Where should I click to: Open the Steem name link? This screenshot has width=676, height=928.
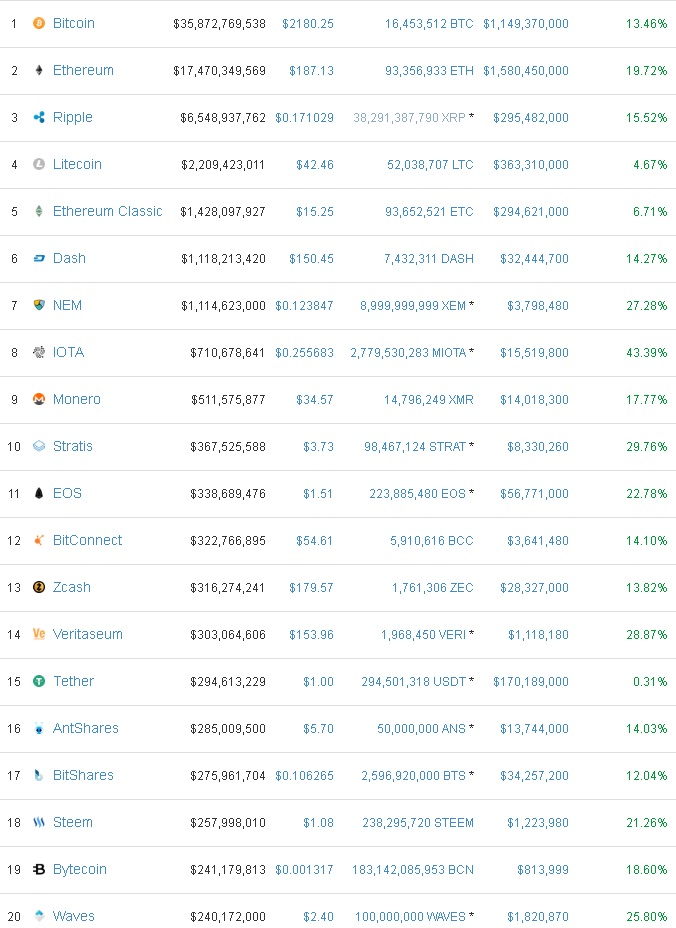tap(72, 822)
